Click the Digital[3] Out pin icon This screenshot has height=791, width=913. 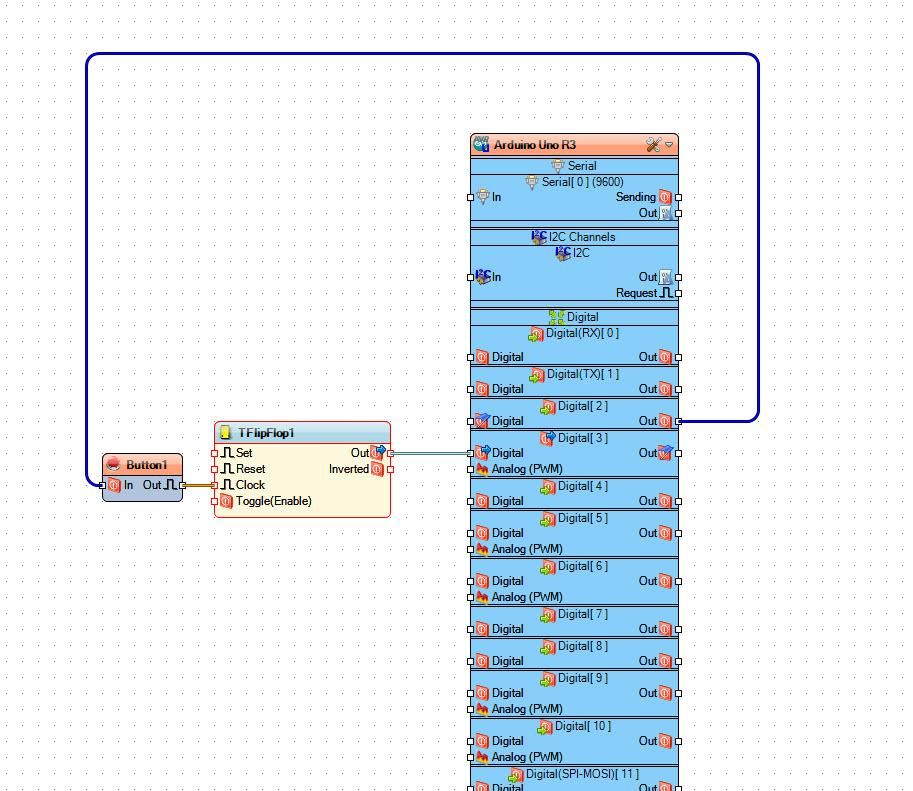click(x=666, y=453)
